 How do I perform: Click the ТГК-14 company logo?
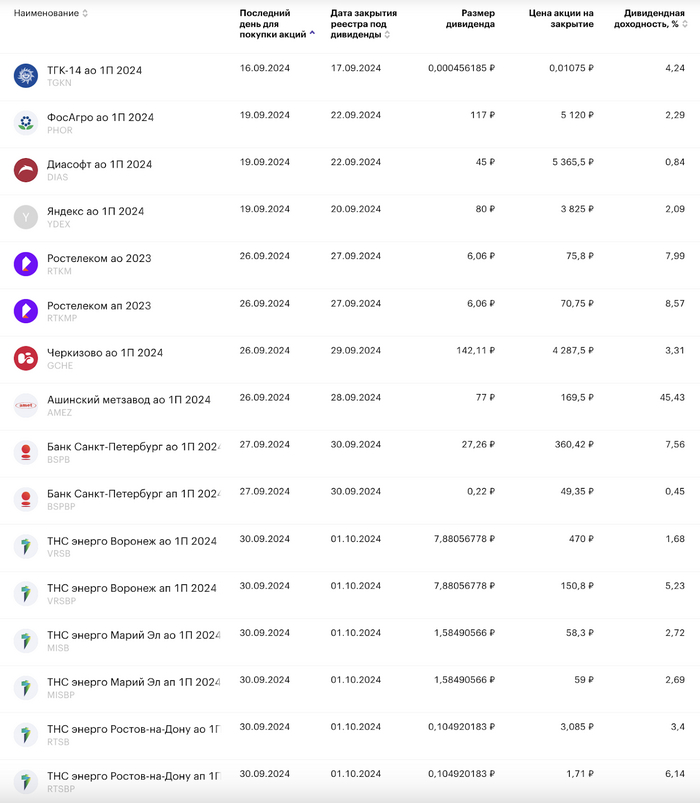click(x=25, y=75)
